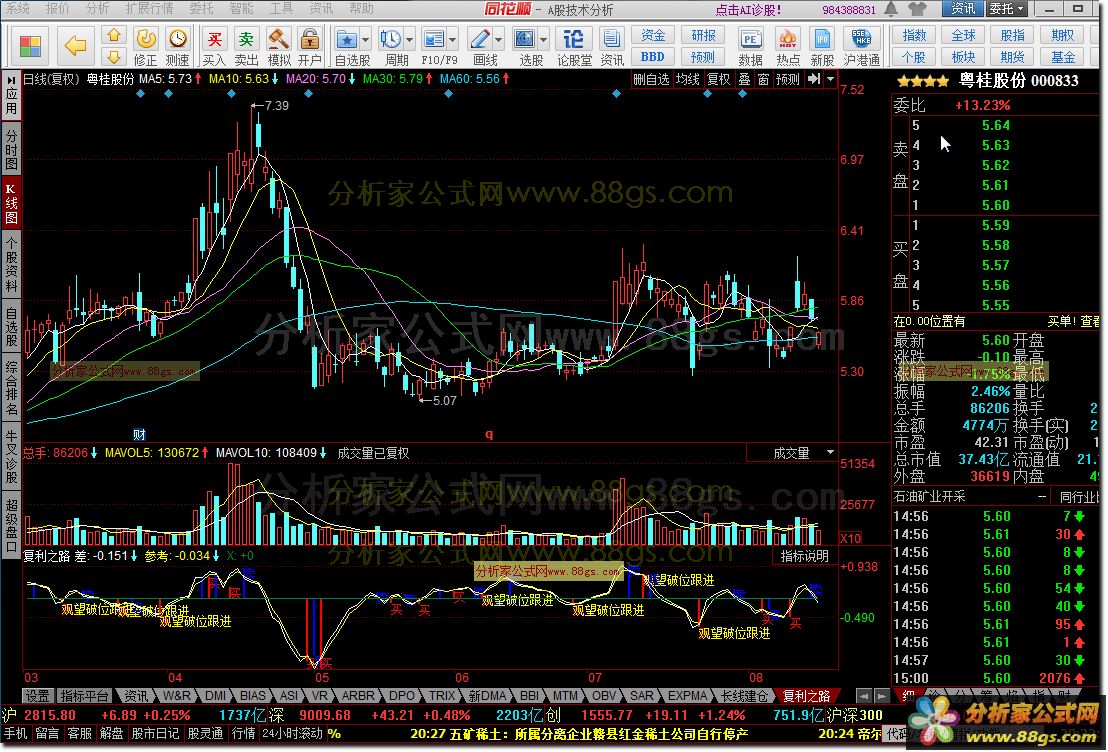The height and width of the screenshot is (752, 1108).
Task: Run the 测速 speed test
Action: point(177,47)
